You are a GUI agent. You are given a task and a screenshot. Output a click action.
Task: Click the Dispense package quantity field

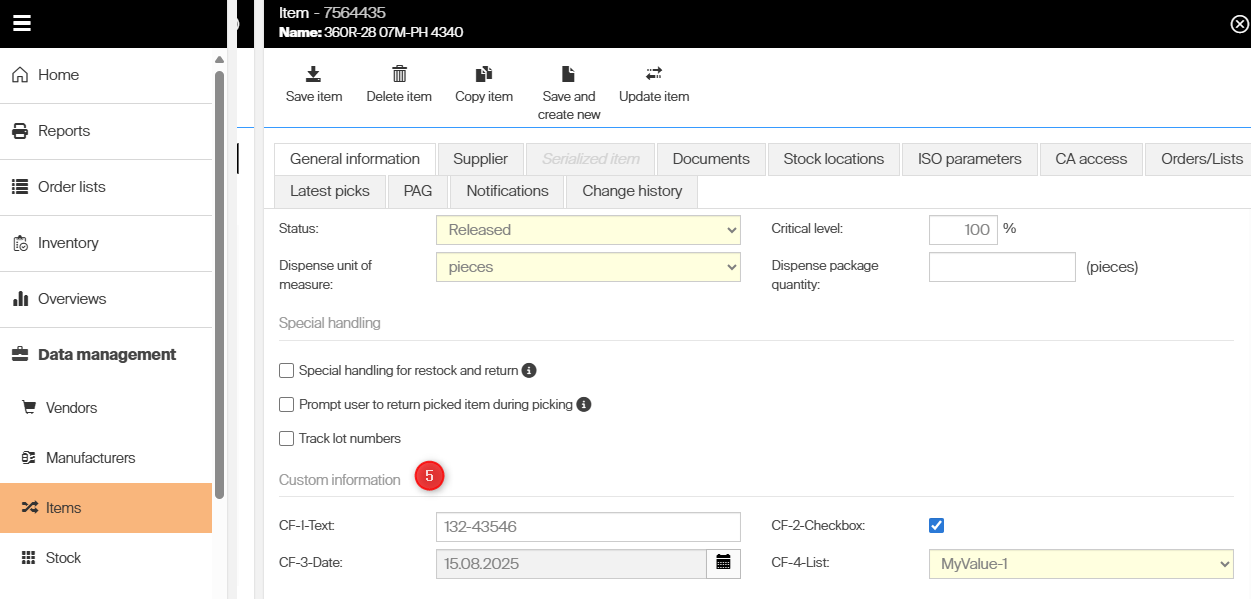[1002, 268]
